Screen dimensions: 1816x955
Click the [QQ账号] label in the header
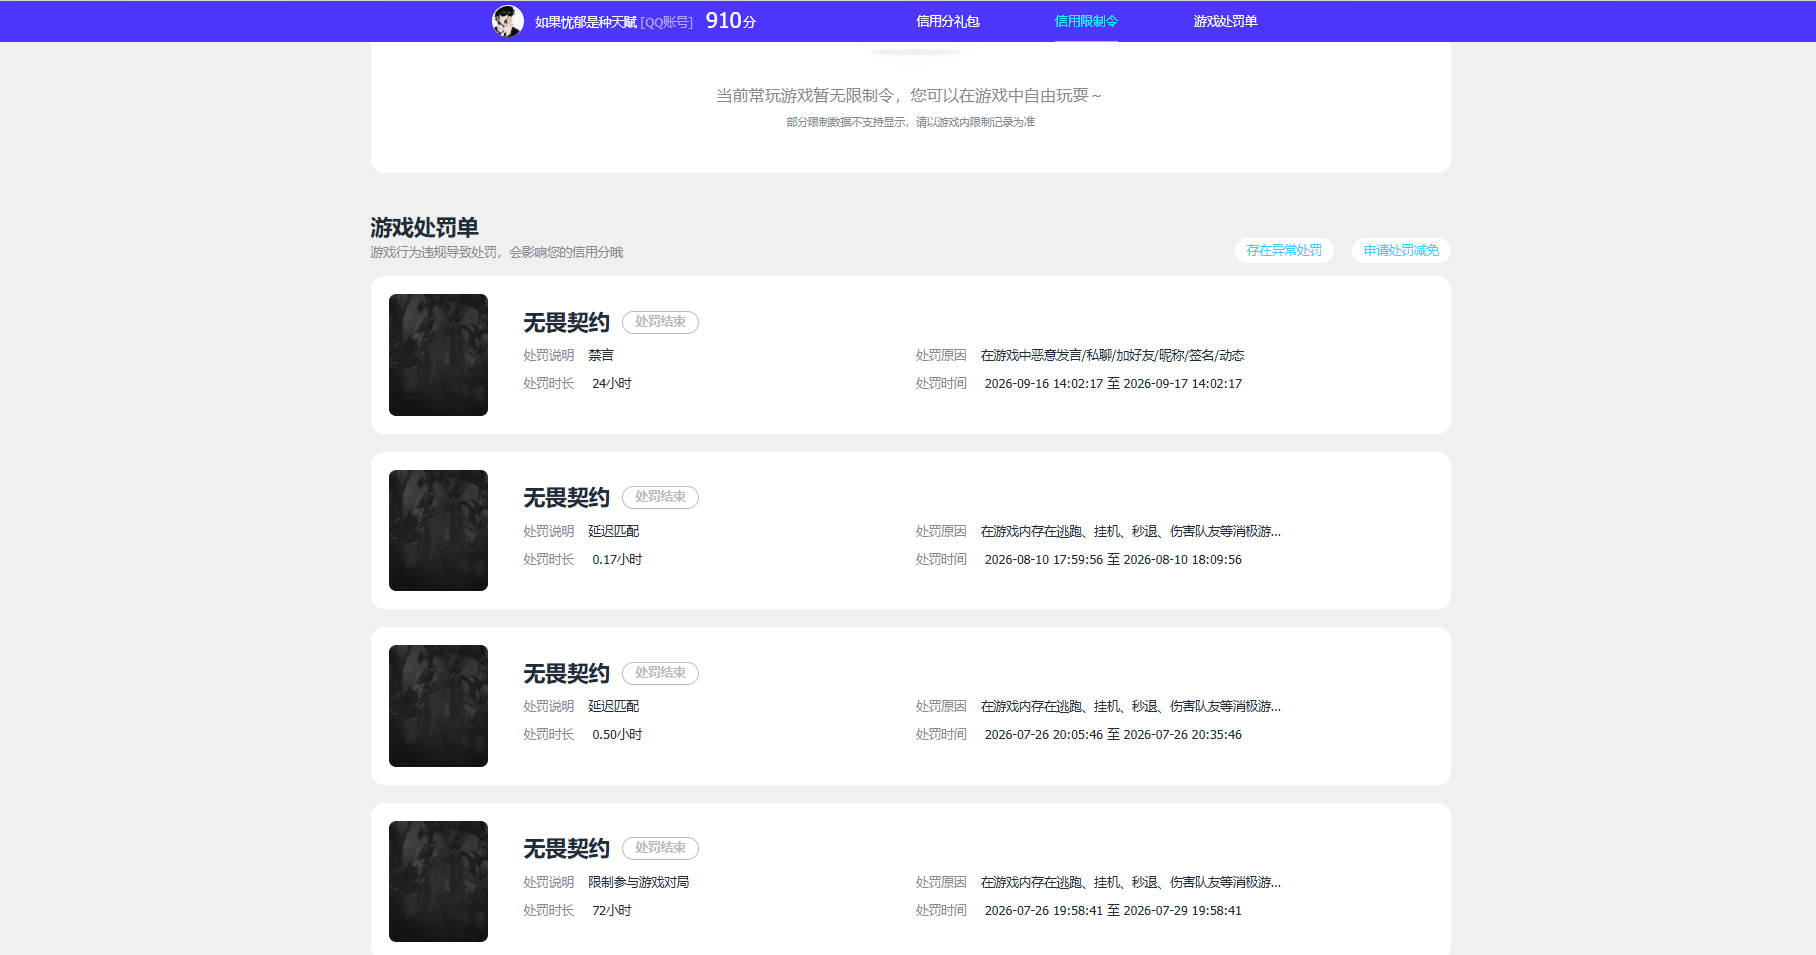tap(666, 22)
